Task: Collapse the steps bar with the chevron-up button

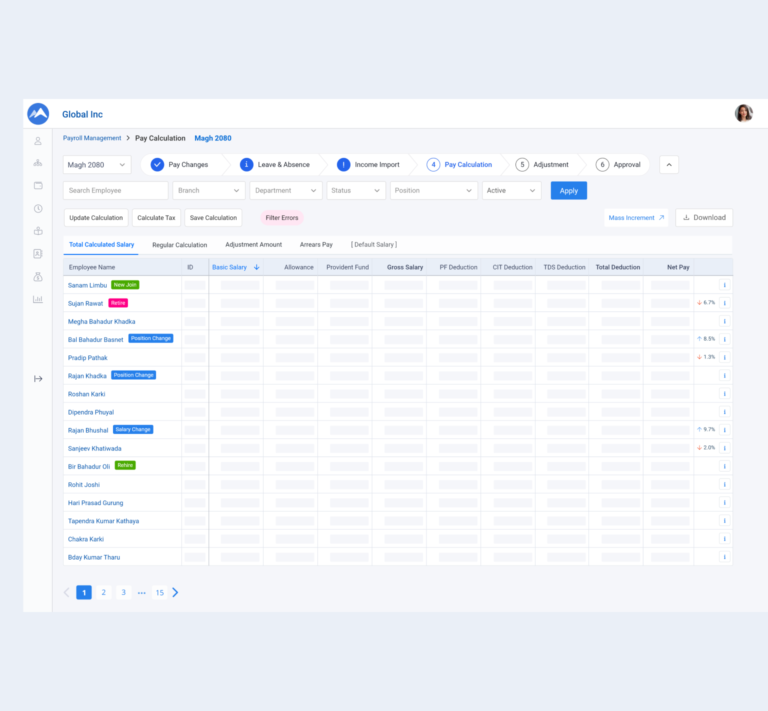Action: coord(669,165)
